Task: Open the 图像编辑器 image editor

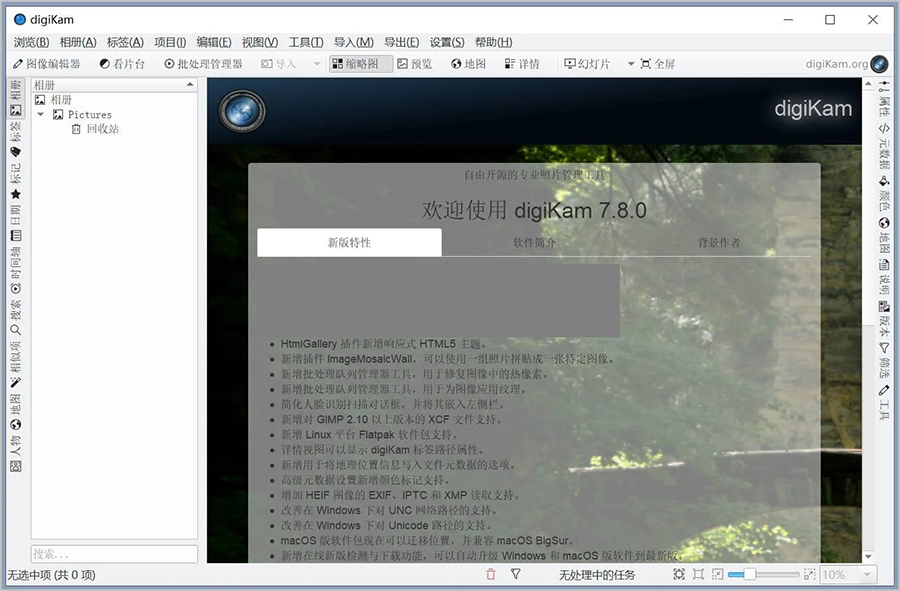Action: [x=46, y=64]
